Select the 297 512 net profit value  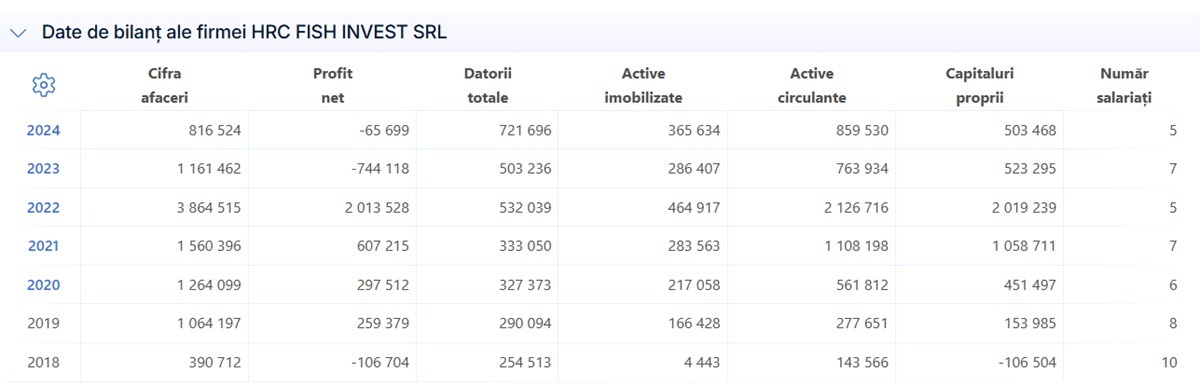coord(383,285)
